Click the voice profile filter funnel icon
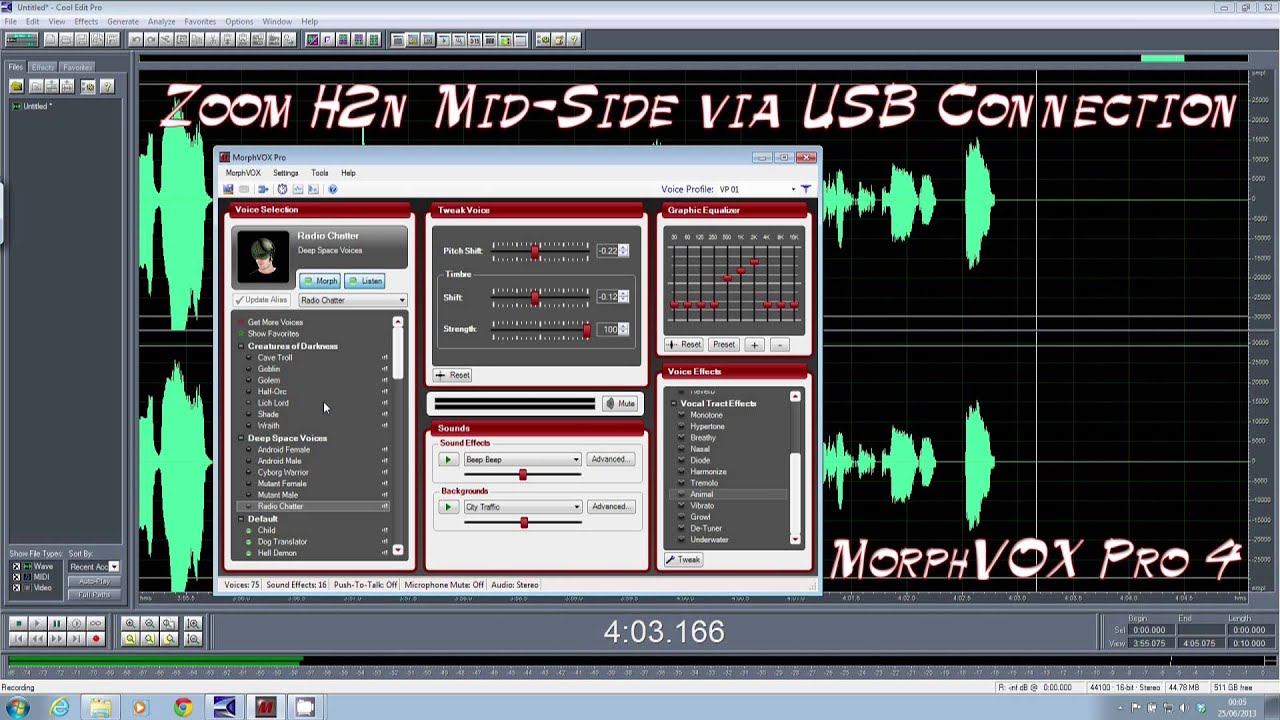 click(806, 189)
